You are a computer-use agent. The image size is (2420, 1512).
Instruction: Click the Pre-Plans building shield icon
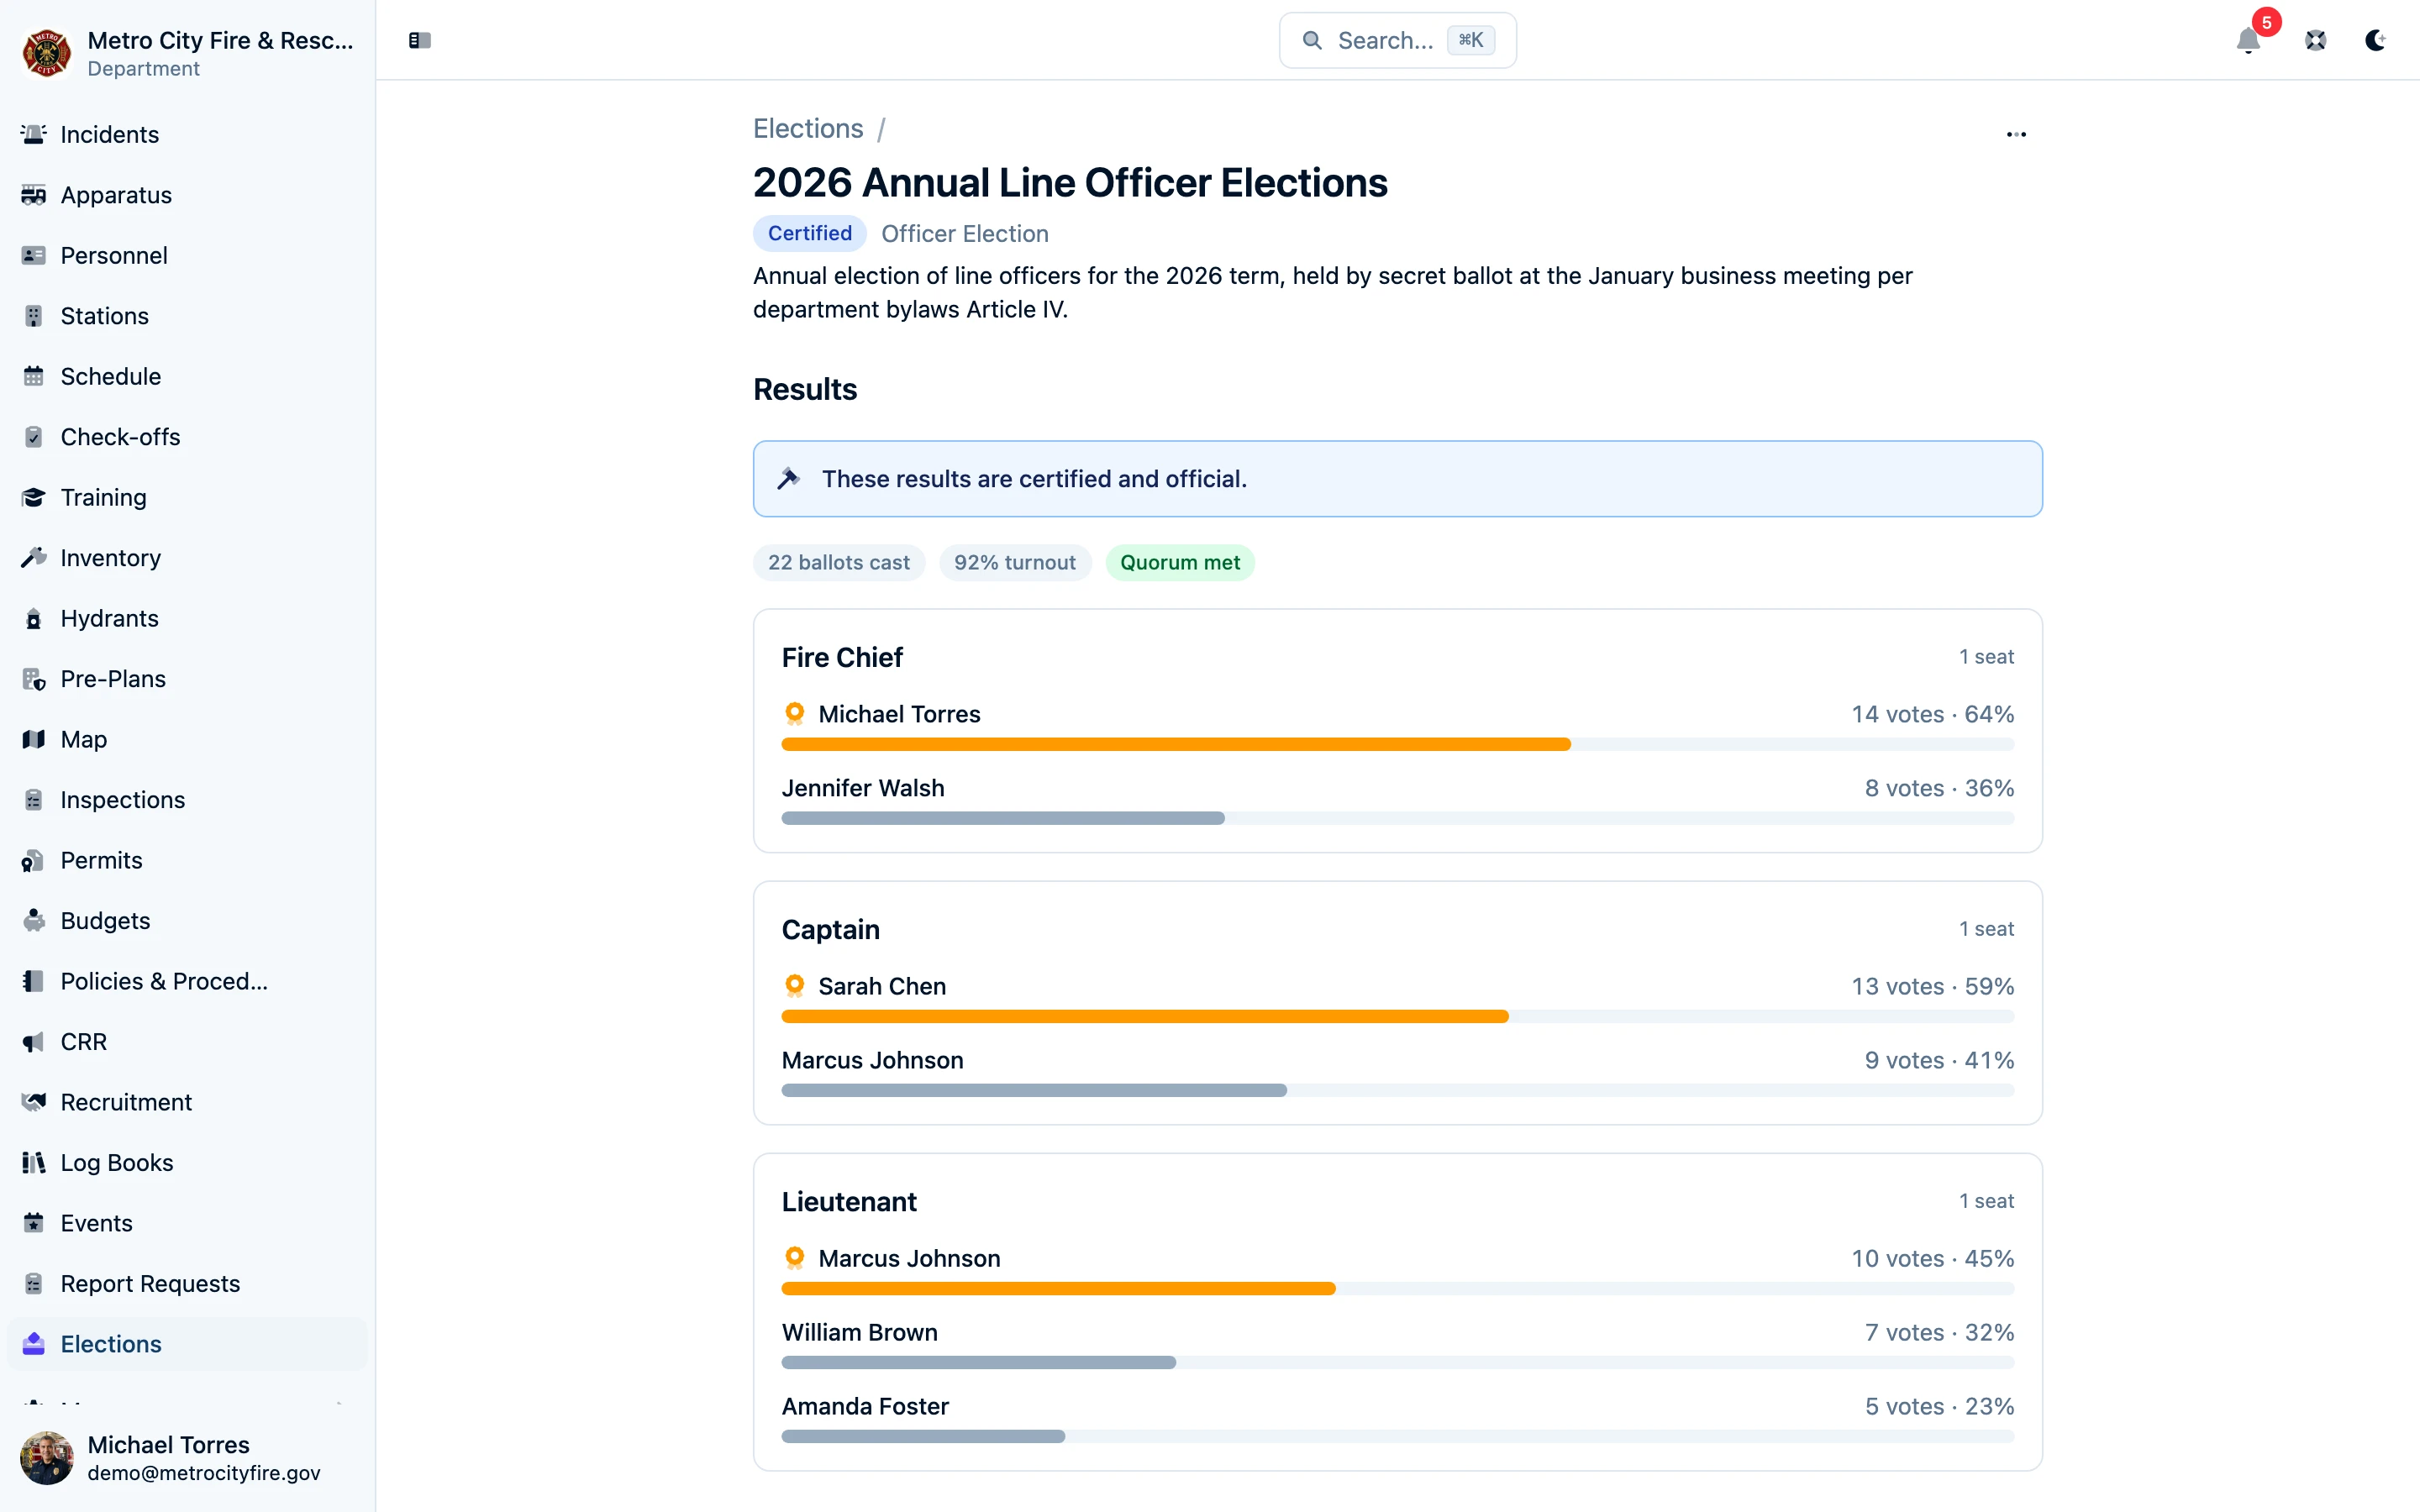pyautogui.click(x=33, y=679)
